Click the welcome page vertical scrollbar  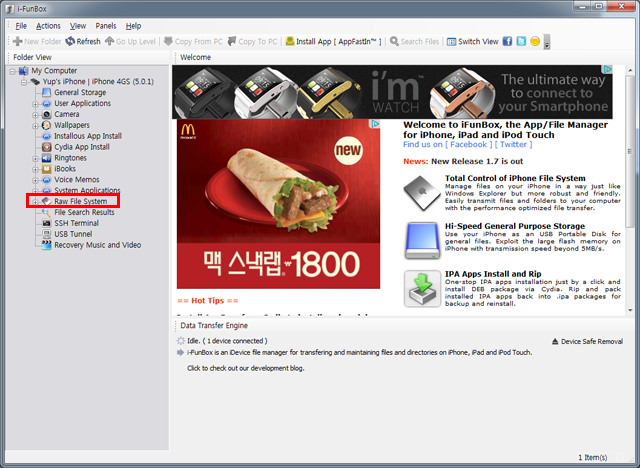tap(630, 151)
